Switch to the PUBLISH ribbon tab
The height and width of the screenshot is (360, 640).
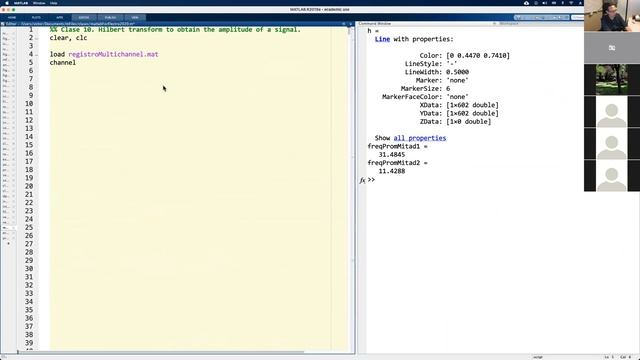[x=110, y=18]
